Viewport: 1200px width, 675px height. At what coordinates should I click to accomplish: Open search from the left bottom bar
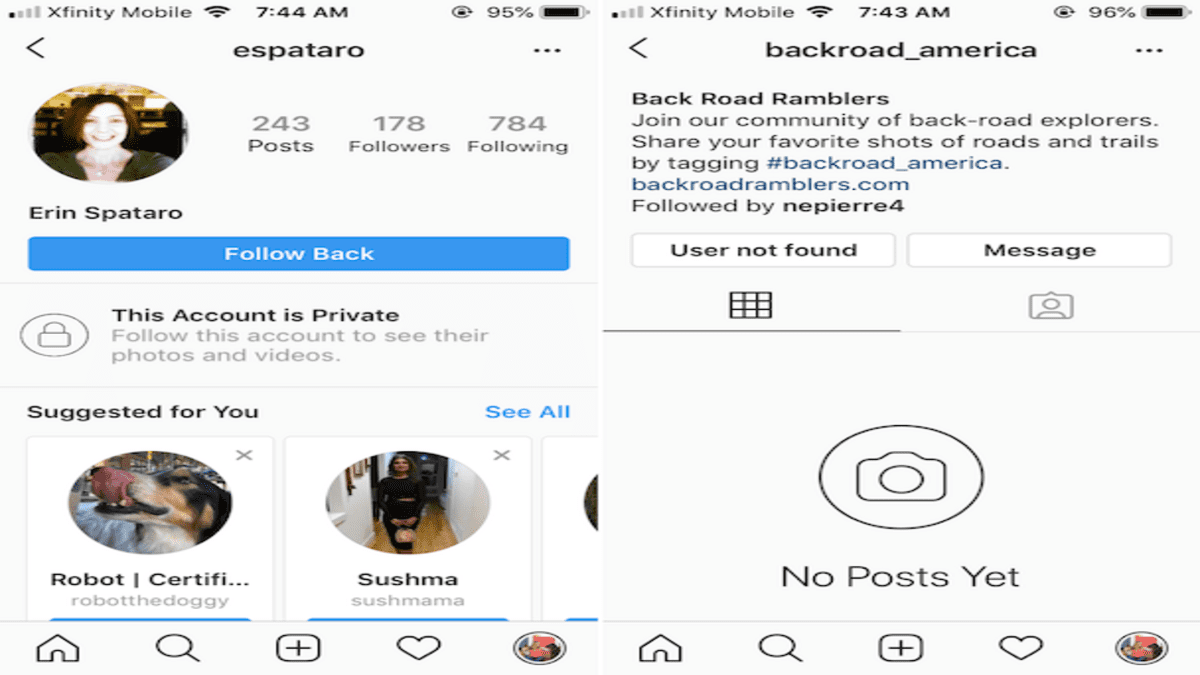click(x=178, y=648)
